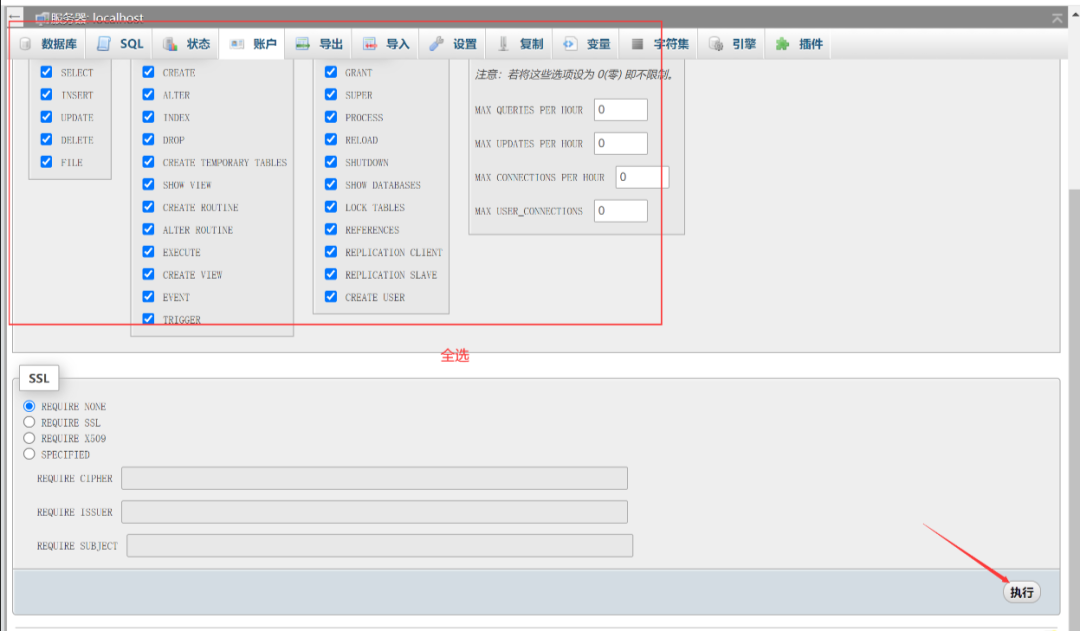Screen dimensions: 1080x631
Task: Click the SQL sheet icon
Action: (103, 44)
